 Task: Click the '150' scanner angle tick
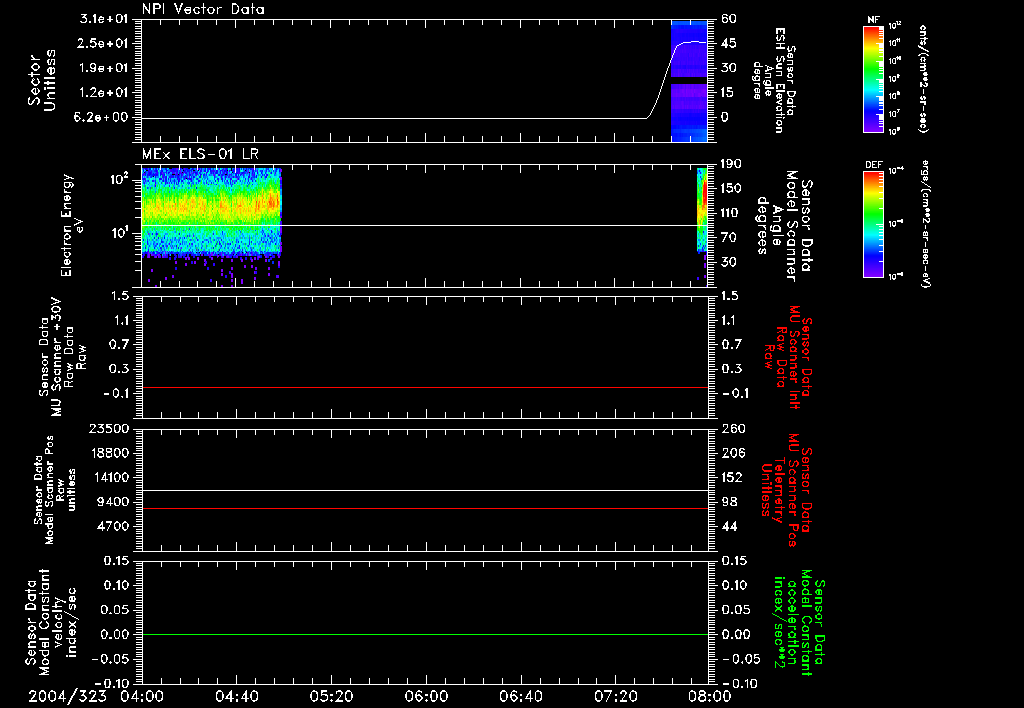point(731,188)
